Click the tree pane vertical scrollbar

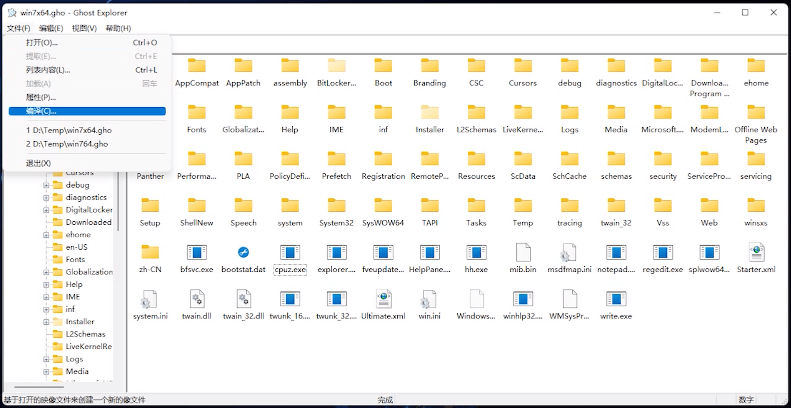[120, 202]
